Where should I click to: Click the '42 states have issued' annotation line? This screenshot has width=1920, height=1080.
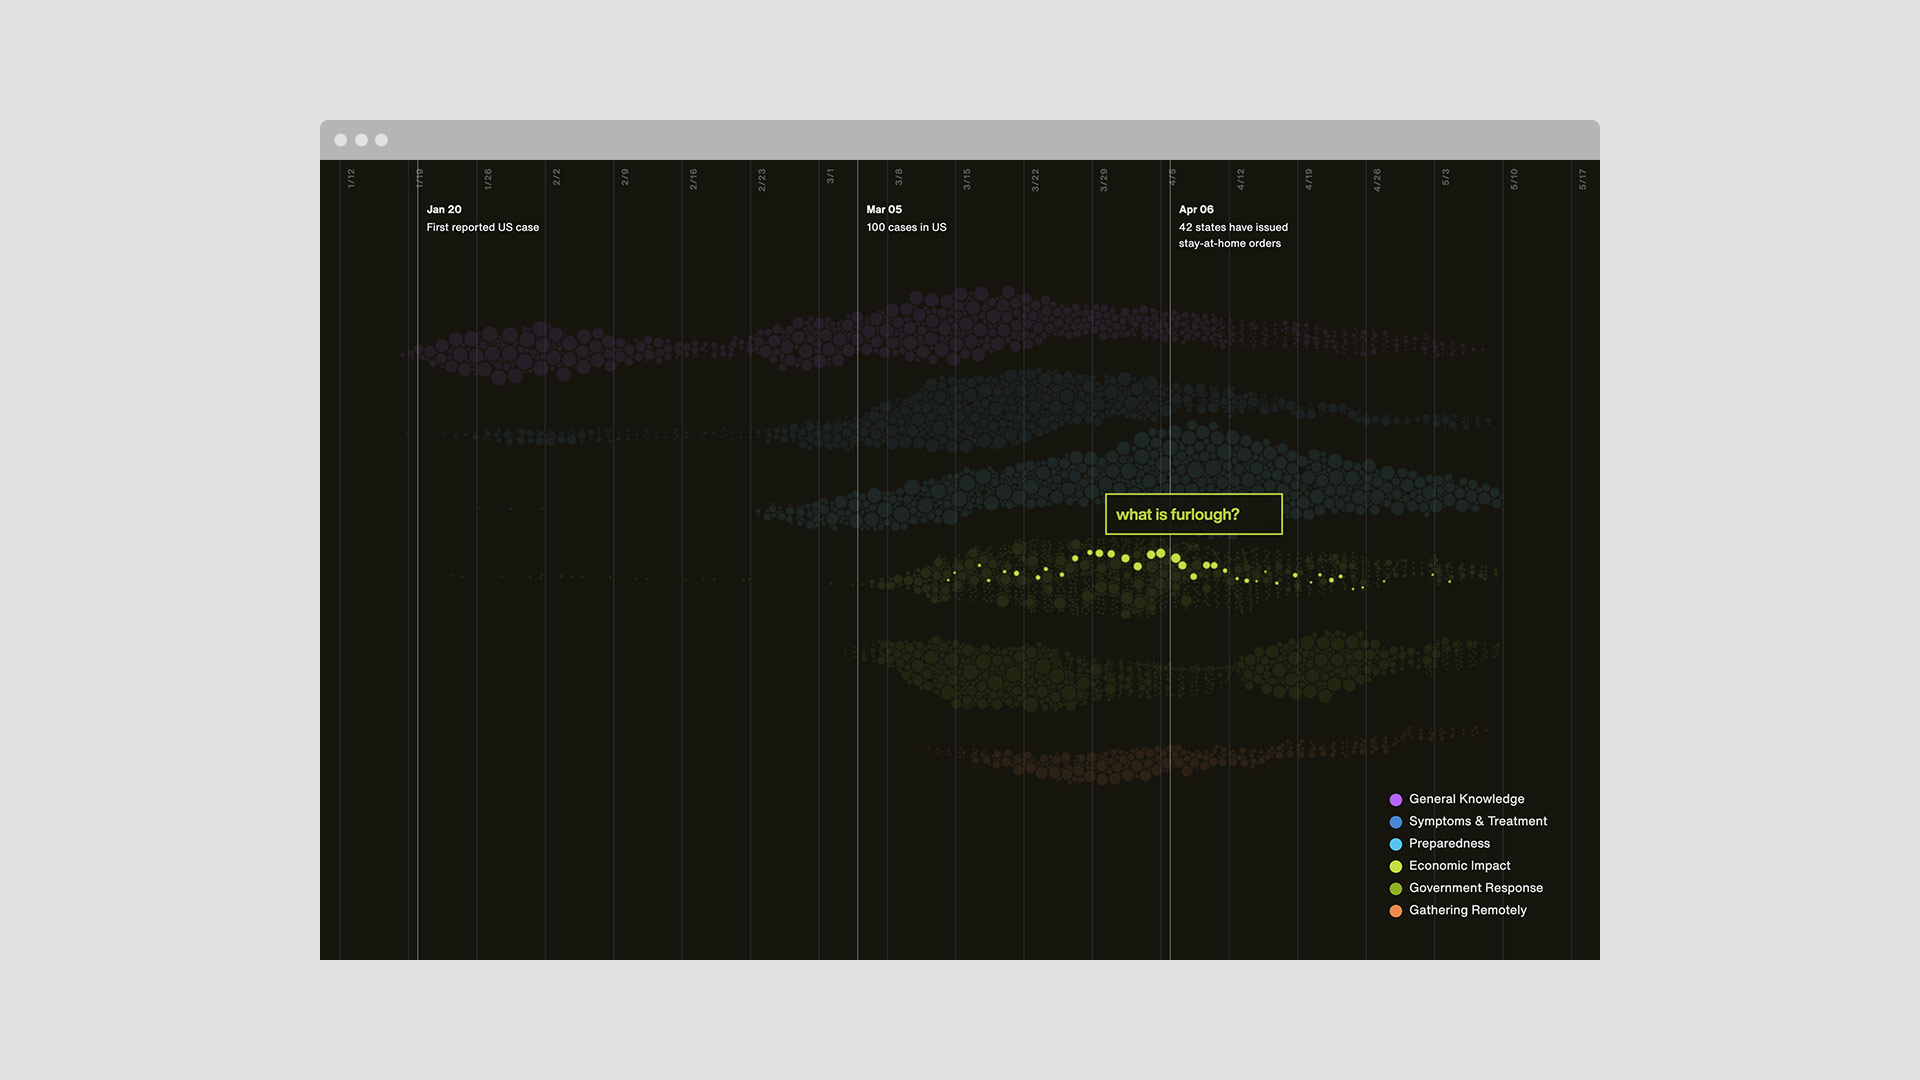click(x=1233, y=228)
